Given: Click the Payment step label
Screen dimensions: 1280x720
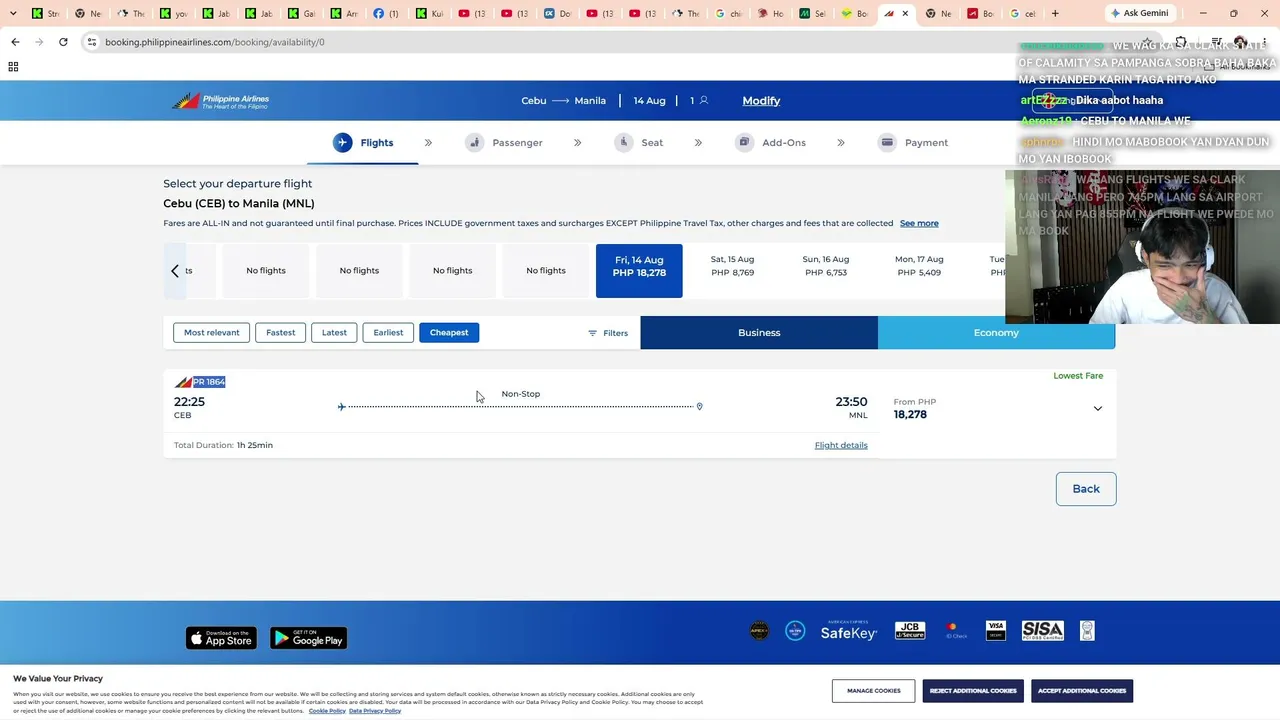Looking at the screenshot, I should tap(926, 143).
